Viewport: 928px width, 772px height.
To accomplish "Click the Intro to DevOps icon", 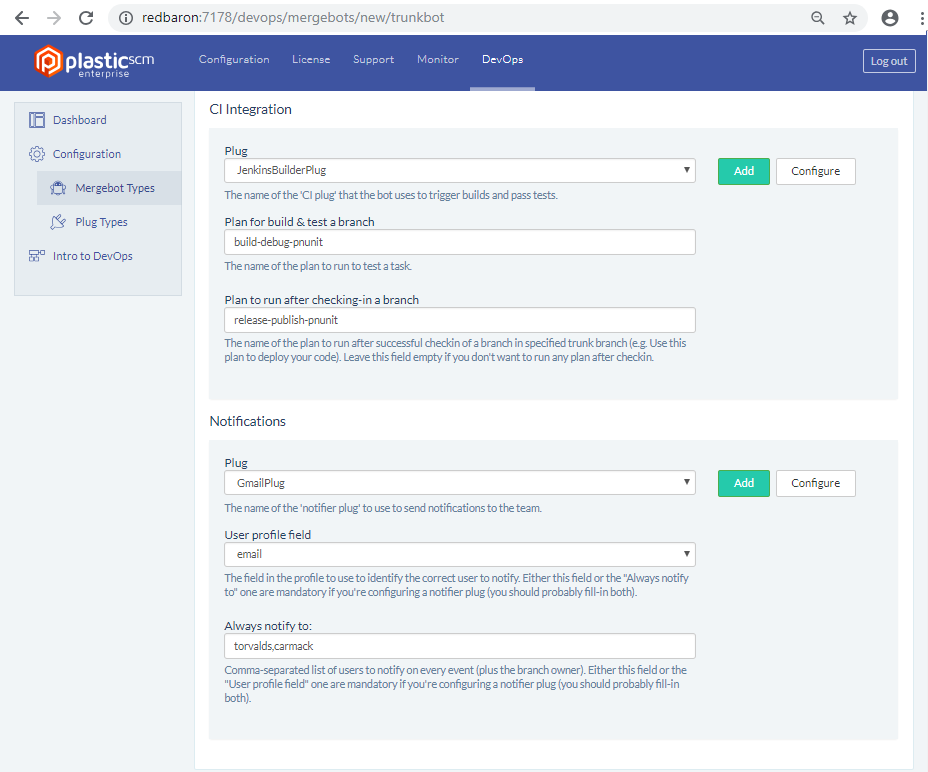I will 37,256.
